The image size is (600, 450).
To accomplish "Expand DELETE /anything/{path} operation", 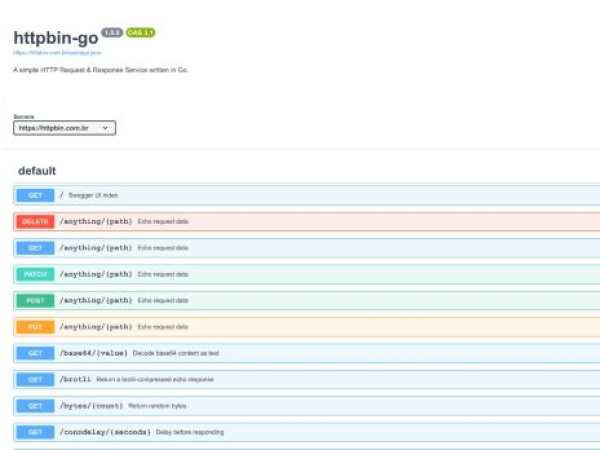I will pyautogui.click(x=307, y=222).
